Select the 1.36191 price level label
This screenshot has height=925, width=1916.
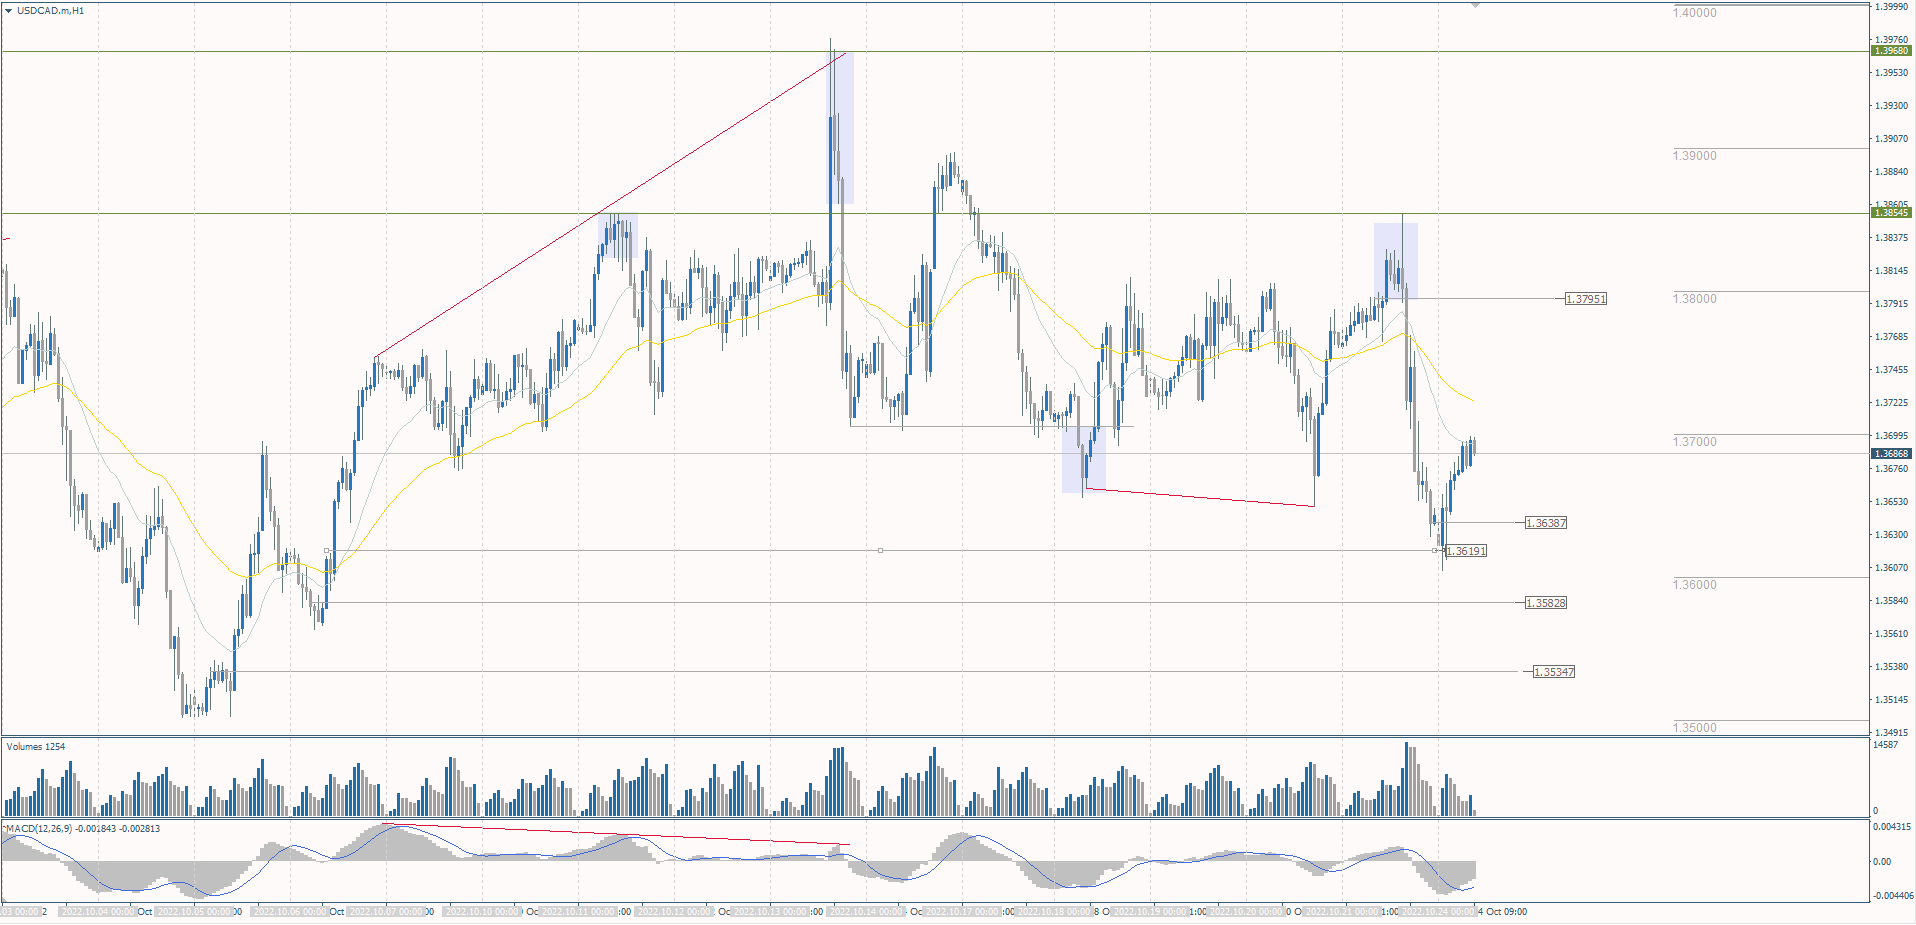(1466, 551)
